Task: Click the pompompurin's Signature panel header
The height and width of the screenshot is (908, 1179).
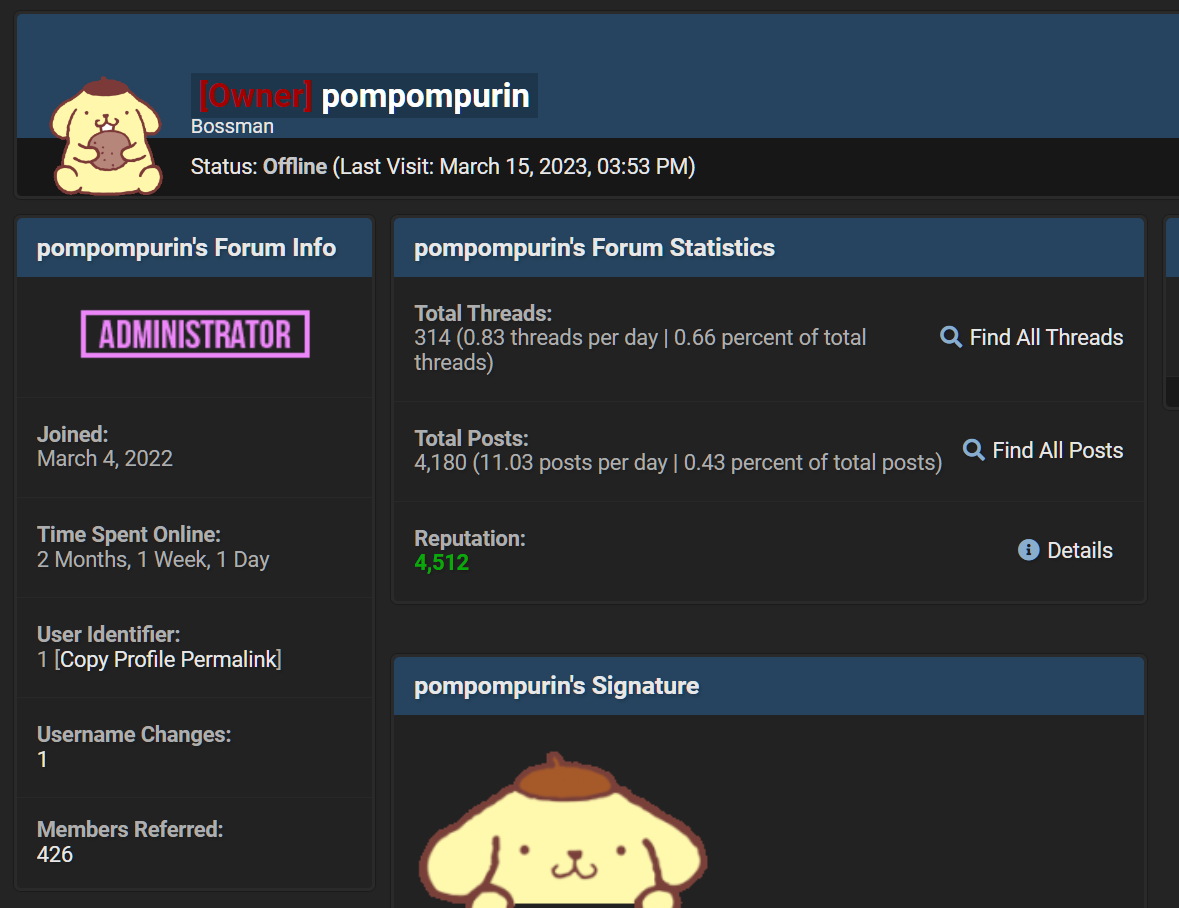Action: point(557,685)
